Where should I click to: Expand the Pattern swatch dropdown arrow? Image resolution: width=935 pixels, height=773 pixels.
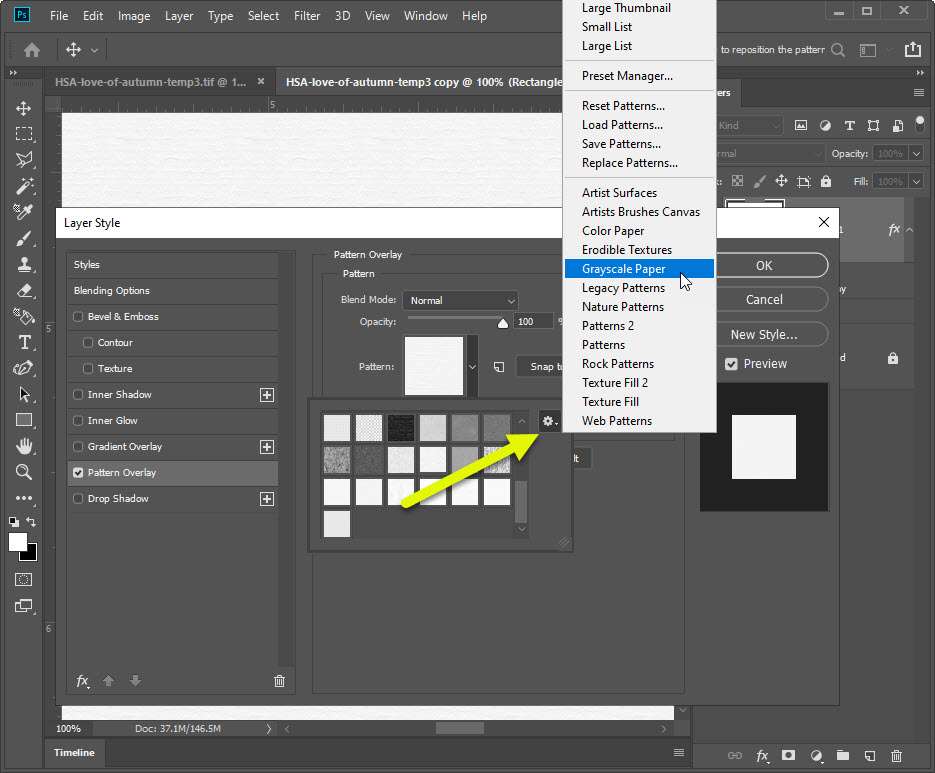[x=473, y=367]
